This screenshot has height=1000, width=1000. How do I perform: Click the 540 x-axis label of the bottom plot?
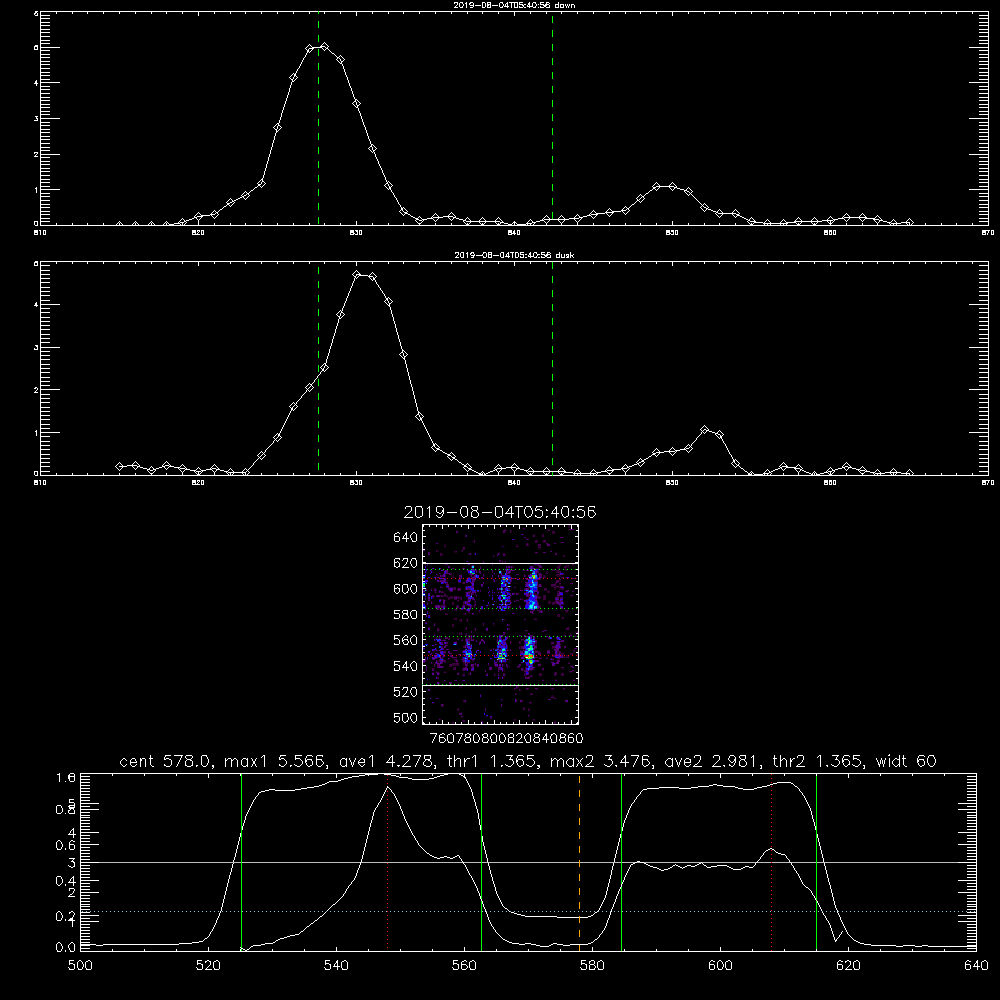[336, 966]
